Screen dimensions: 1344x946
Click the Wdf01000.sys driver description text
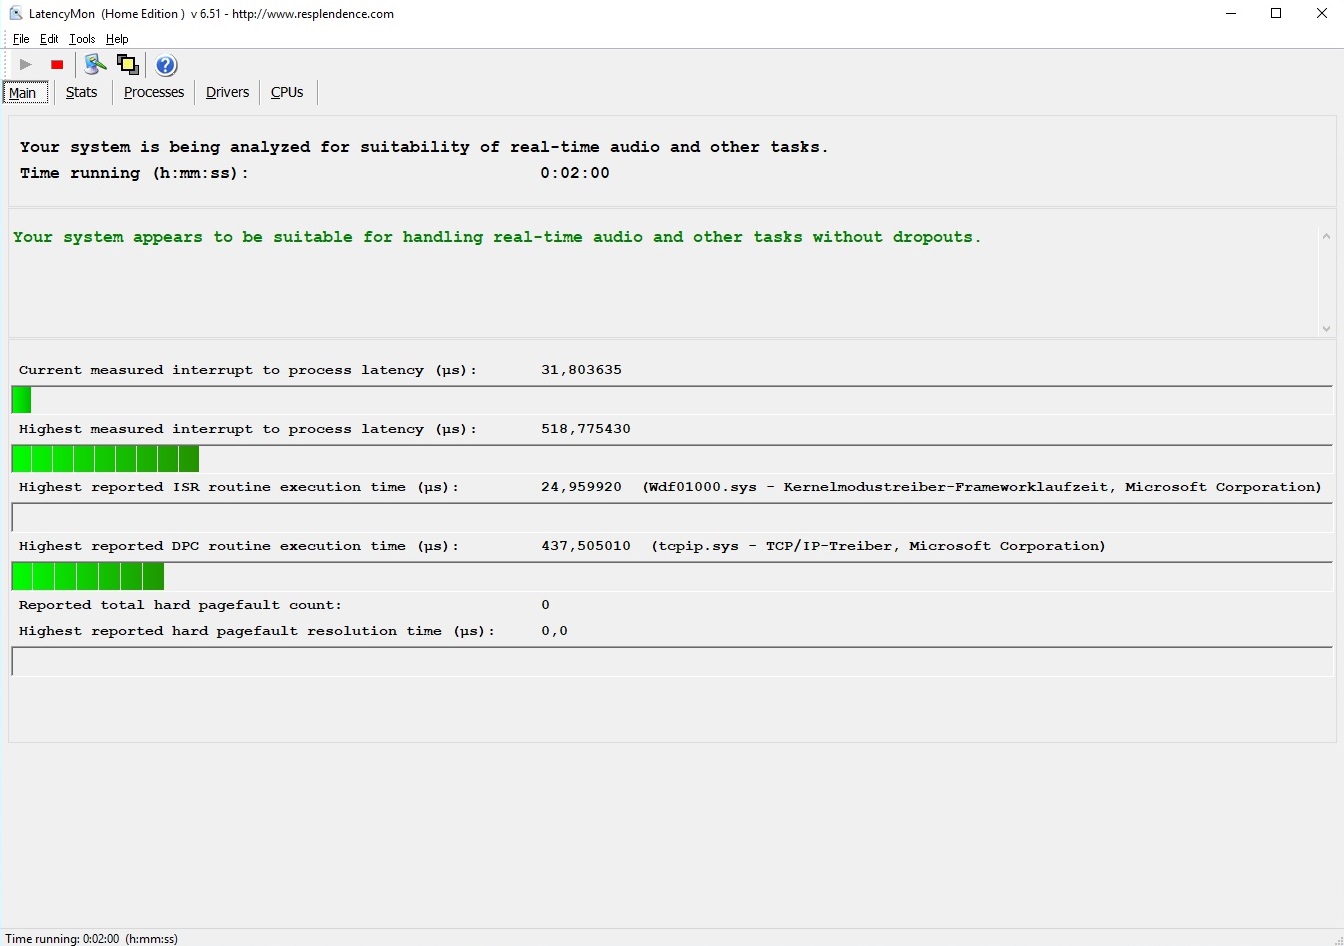[982, 487]
